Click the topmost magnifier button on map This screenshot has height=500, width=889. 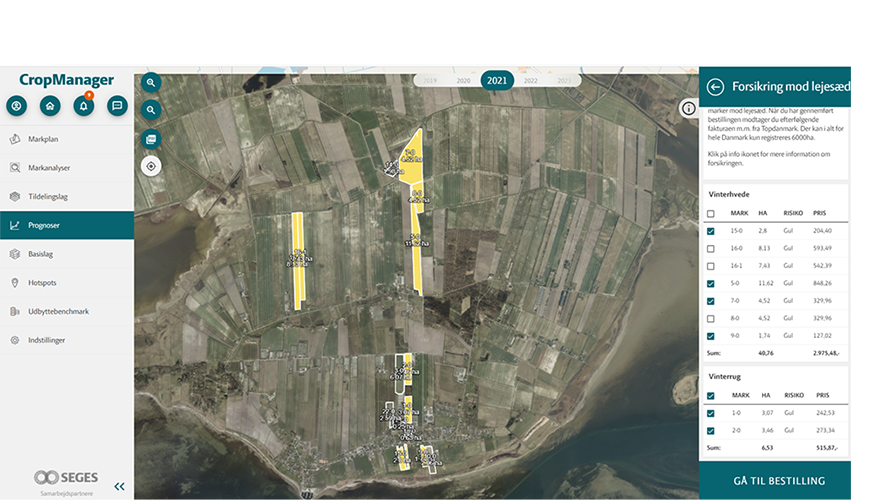coord(151,82)
